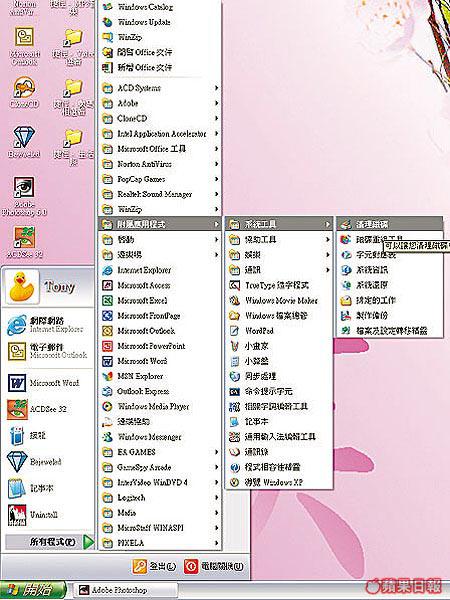Open the Bejeweled desktop diamond icon
450x600 pixels.
(x=24, y=137)
